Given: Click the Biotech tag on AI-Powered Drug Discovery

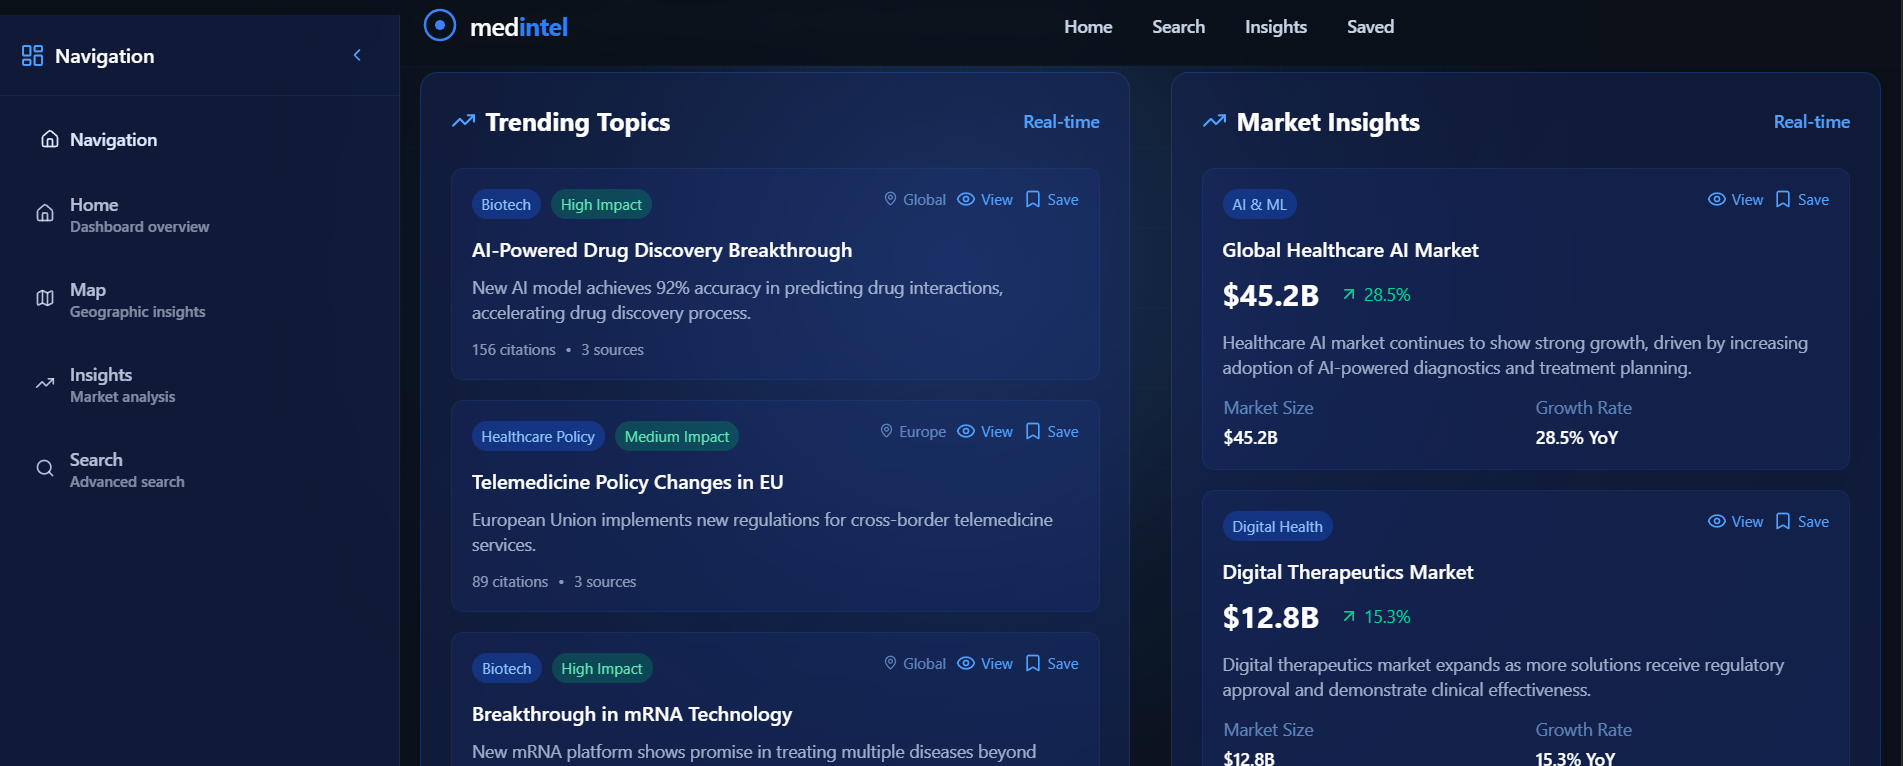Looking at the screenshot, I should tap(506, 204).
